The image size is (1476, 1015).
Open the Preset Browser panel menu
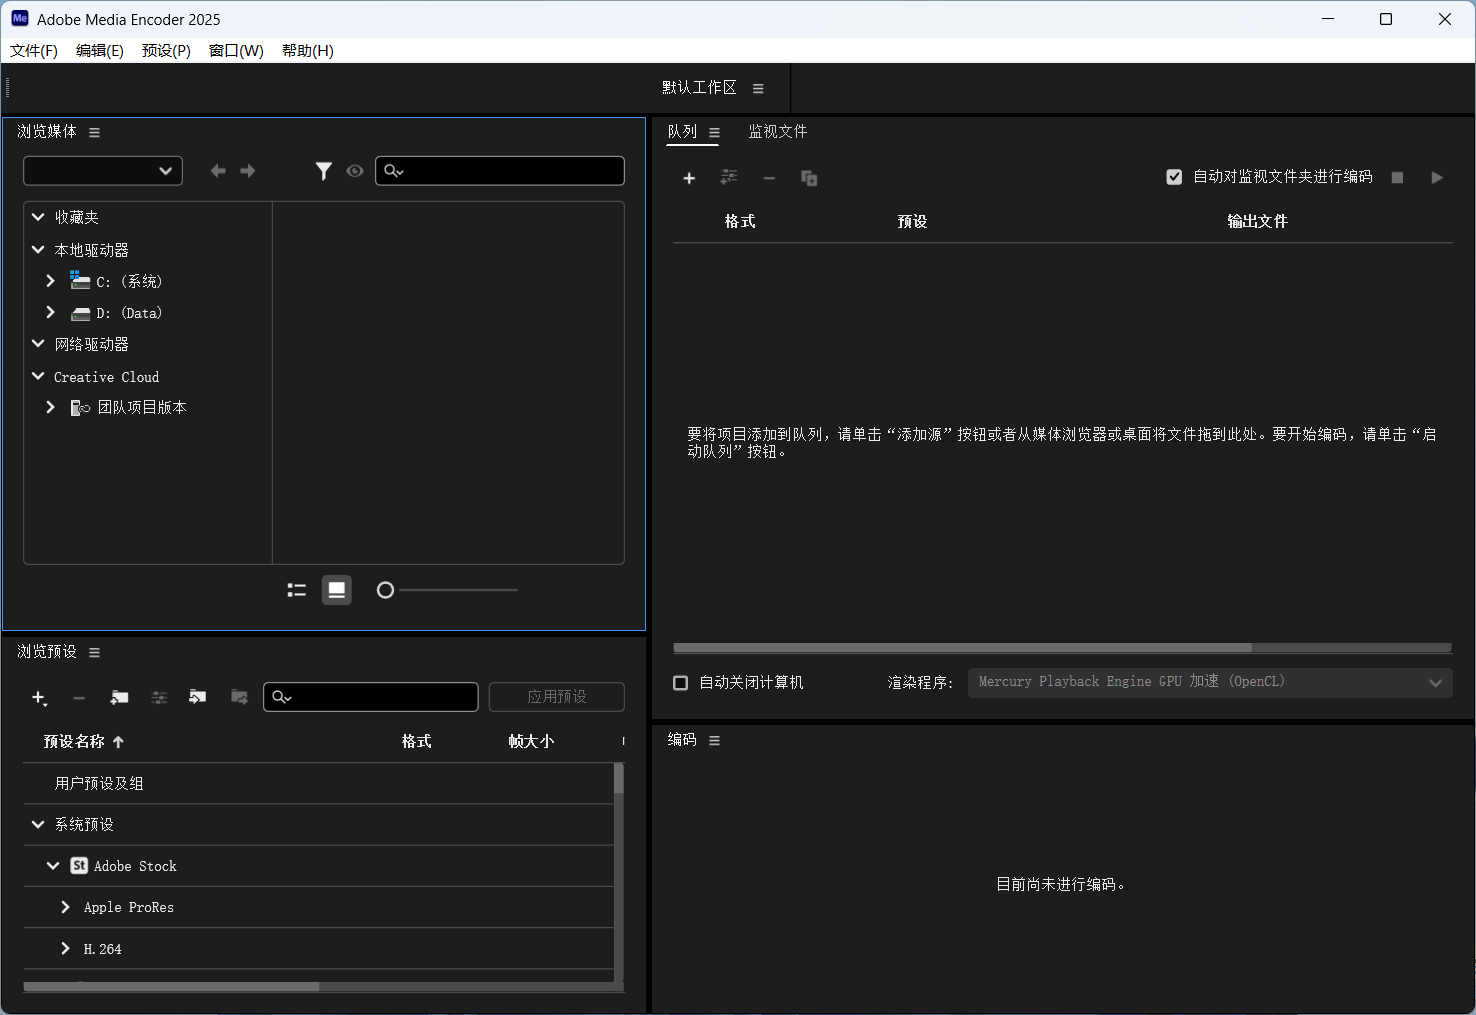click(x=94, y=652)
